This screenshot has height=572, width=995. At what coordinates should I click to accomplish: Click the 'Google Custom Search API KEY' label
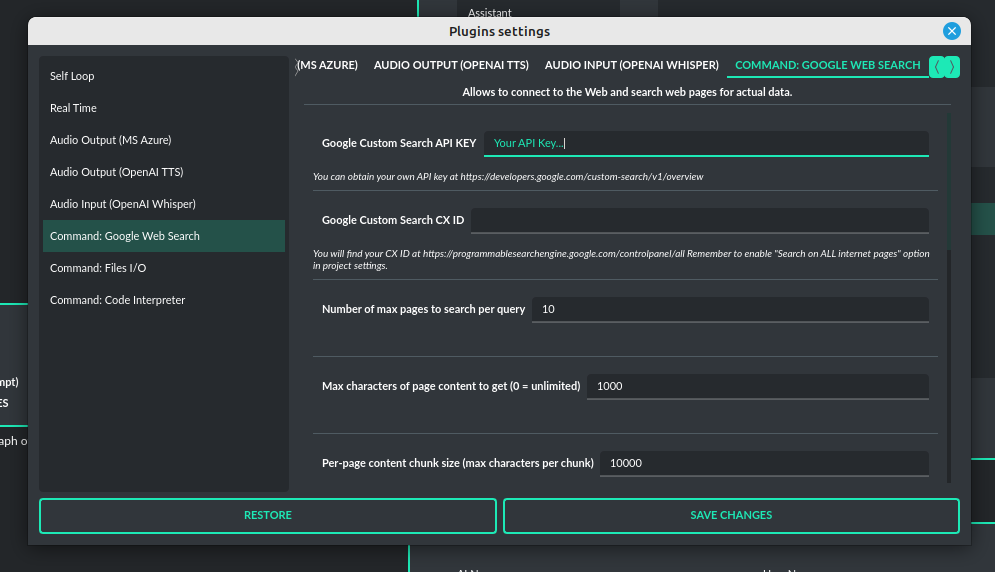(x=399, y=143)
